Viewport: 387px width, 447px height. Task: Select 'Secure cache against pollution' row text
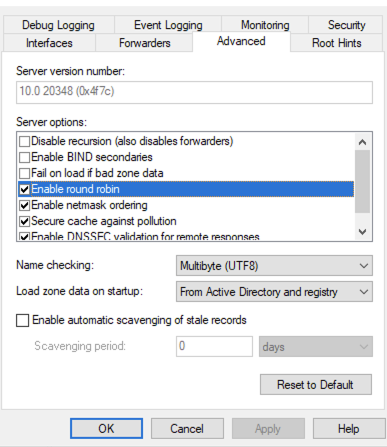tap(104, 221)
